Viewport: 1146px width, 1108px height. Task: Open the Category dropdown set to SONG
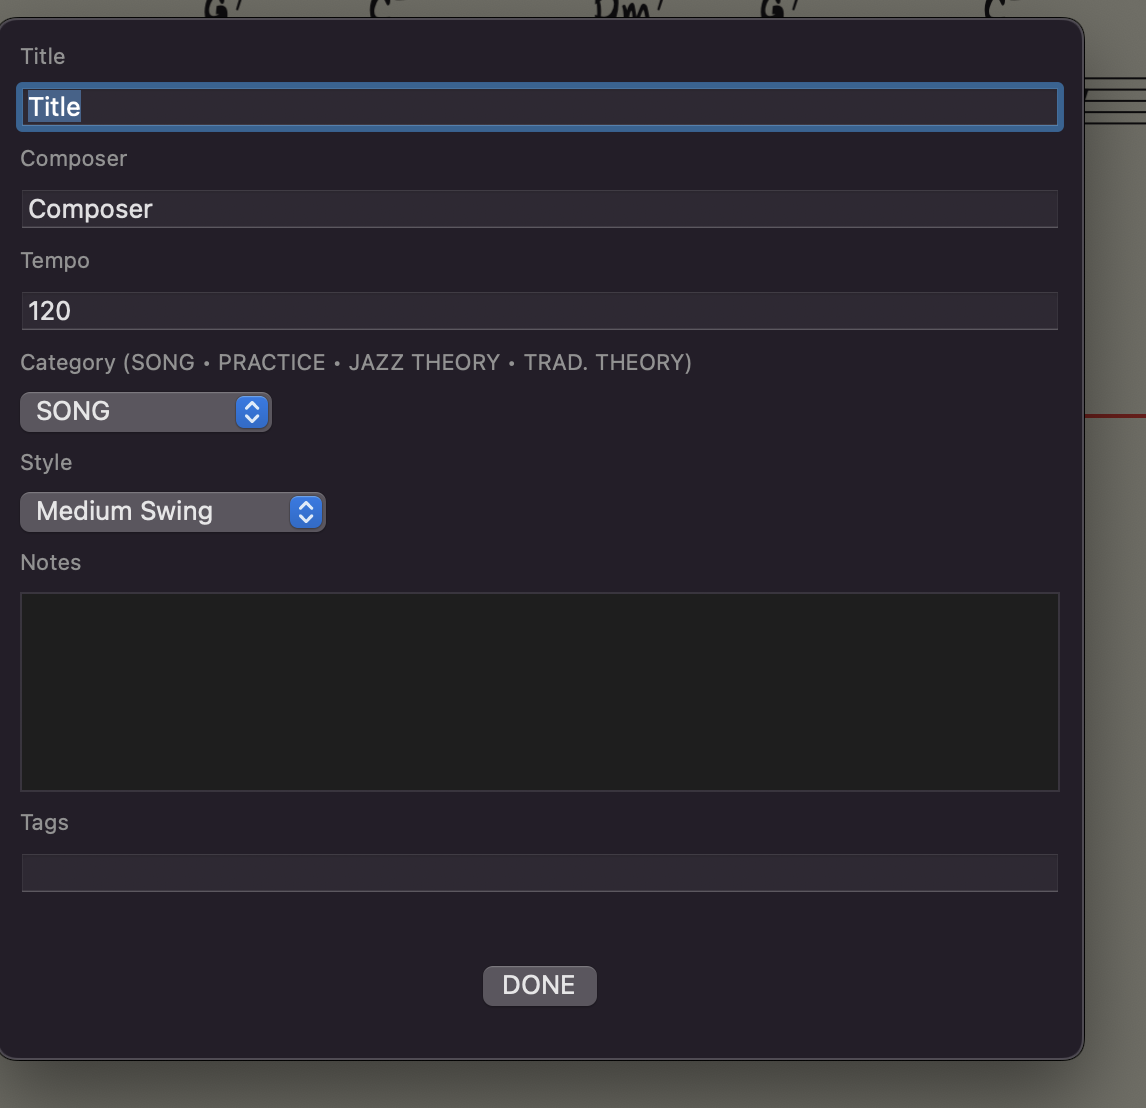pyautogui.click(x=146, y=412)
